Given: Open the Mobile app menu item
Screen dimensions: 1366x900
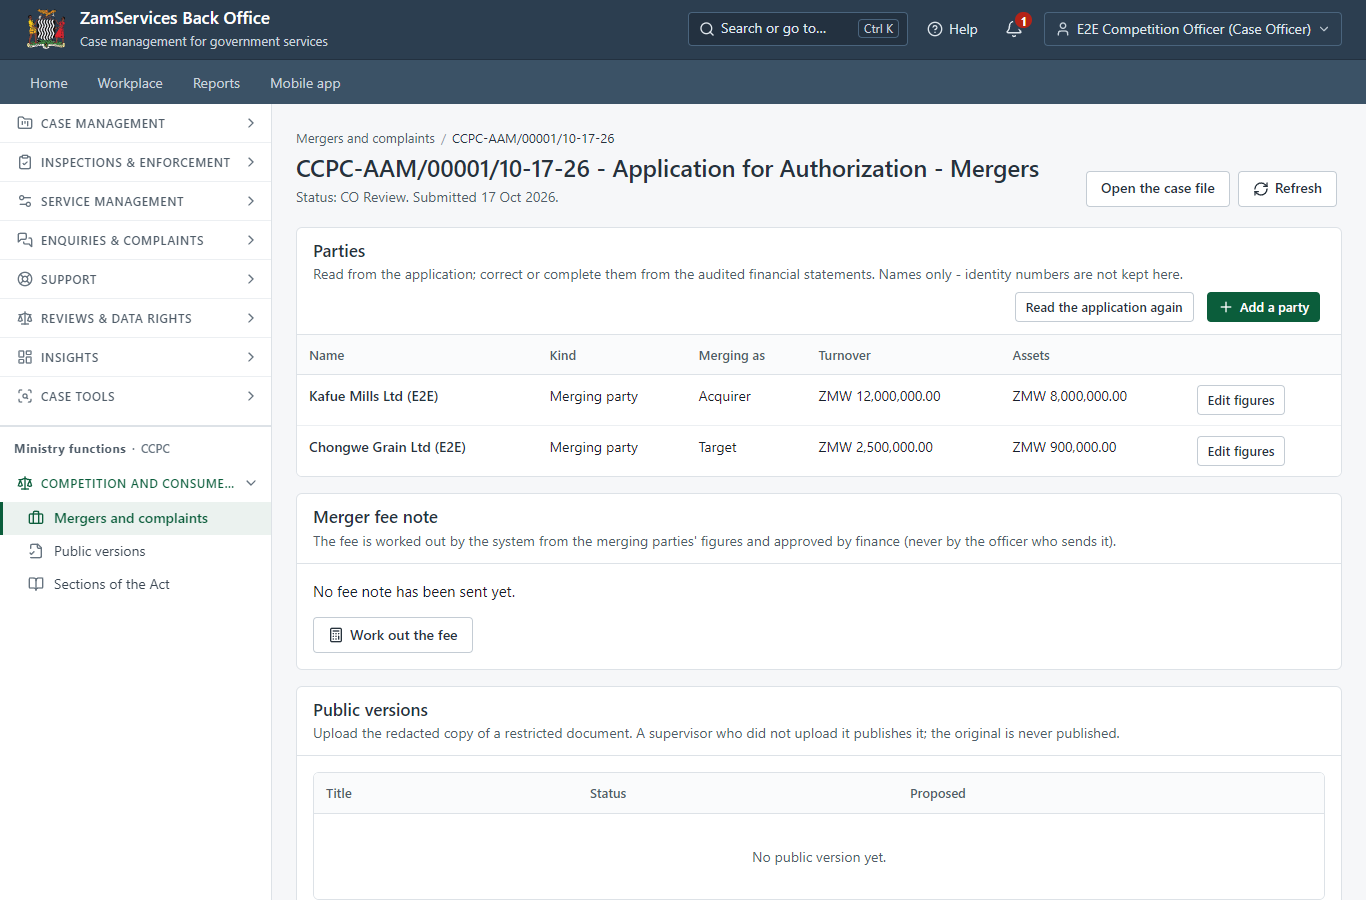Looking at the screenshot, I should 305,83.
